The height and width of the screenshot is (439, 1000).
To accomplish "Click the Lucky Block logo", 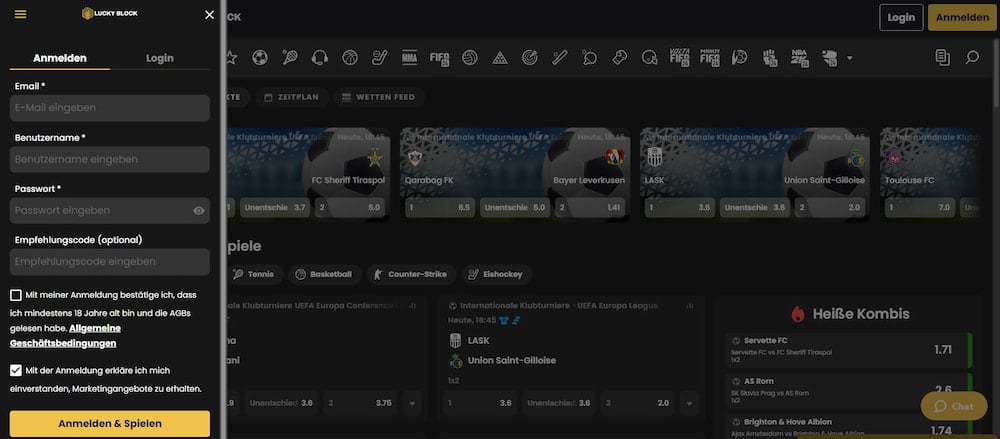I will [110, 13].
